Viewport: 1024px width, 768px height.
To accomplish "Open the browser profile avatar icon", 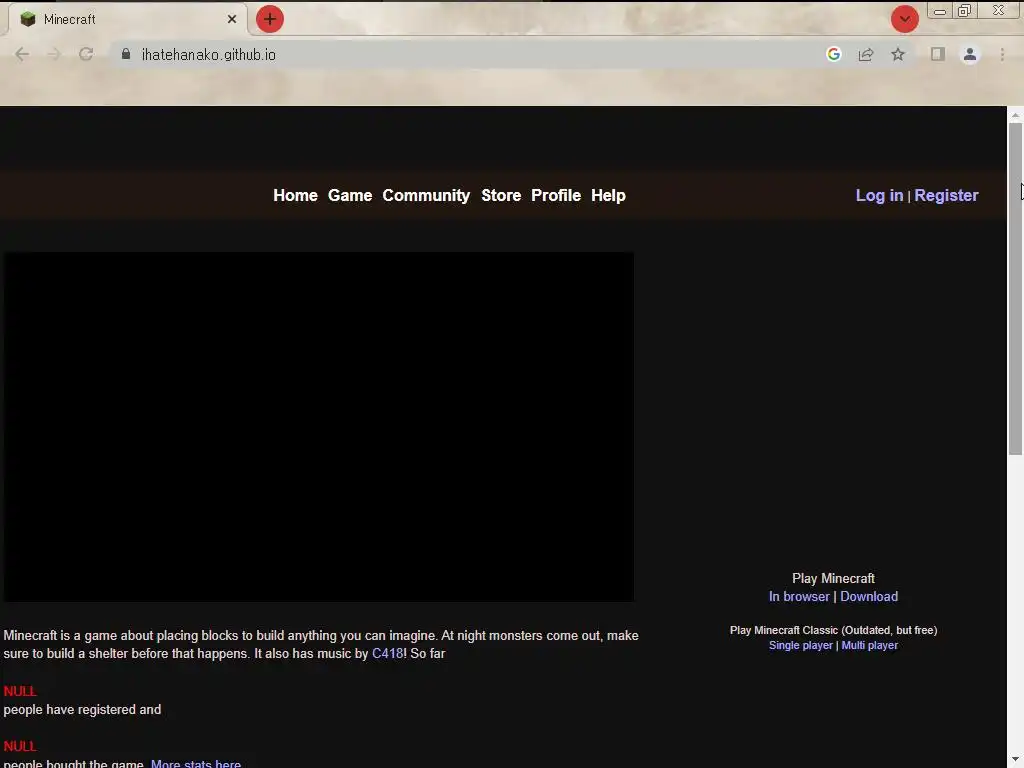I will point(970,54).
